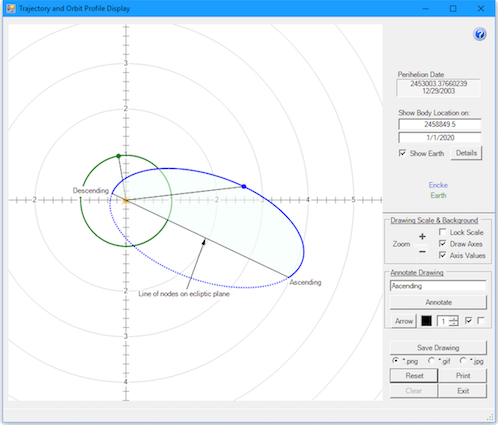Uncheck the Show Earth checkbox
498x425 pixels.
coord(402,153)
